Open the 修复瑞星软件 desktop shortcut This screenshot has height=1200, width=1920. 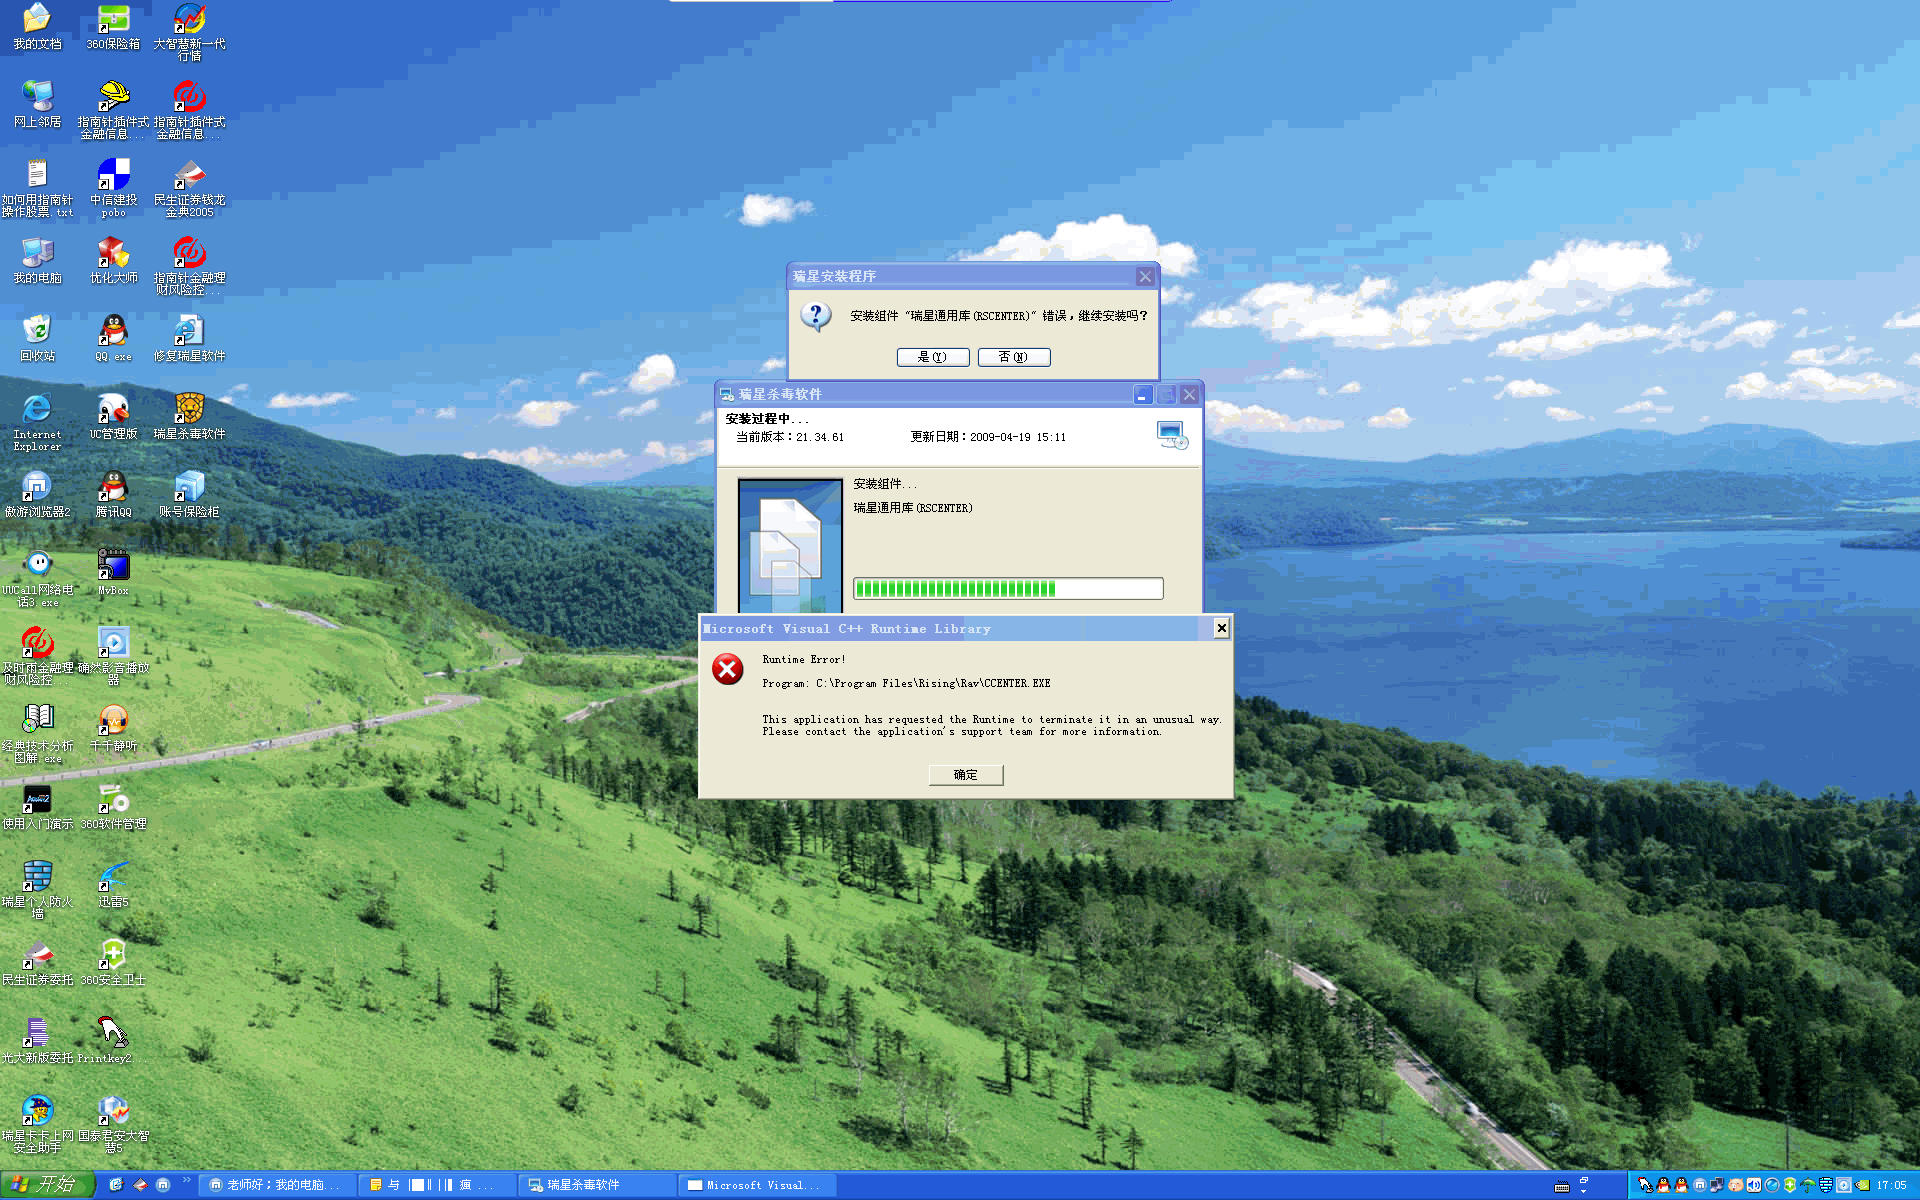189,332
